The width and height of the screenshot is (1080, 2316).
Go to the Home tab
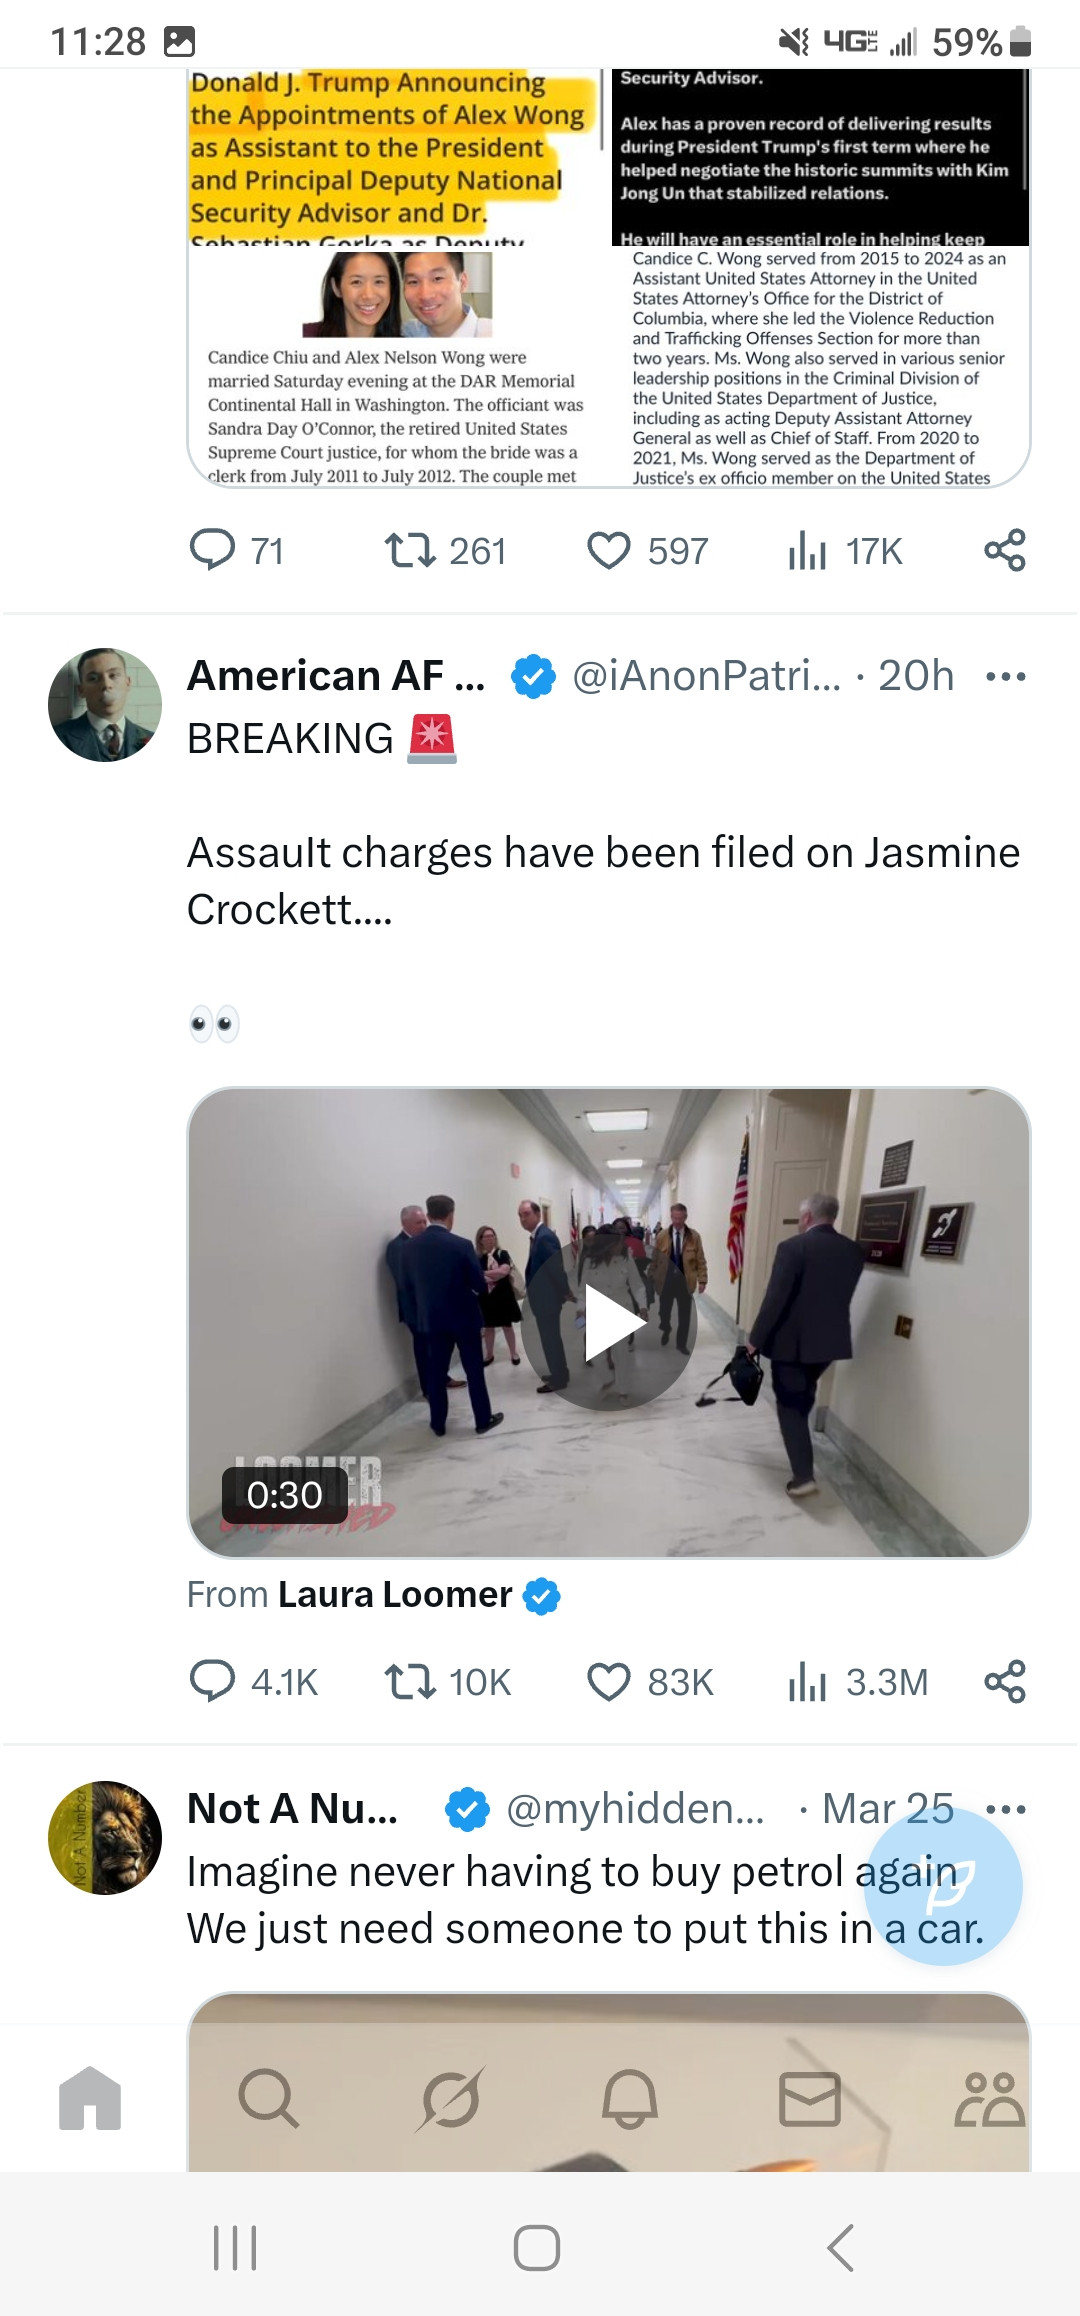pyautogui.click(x=90, y=2098)
